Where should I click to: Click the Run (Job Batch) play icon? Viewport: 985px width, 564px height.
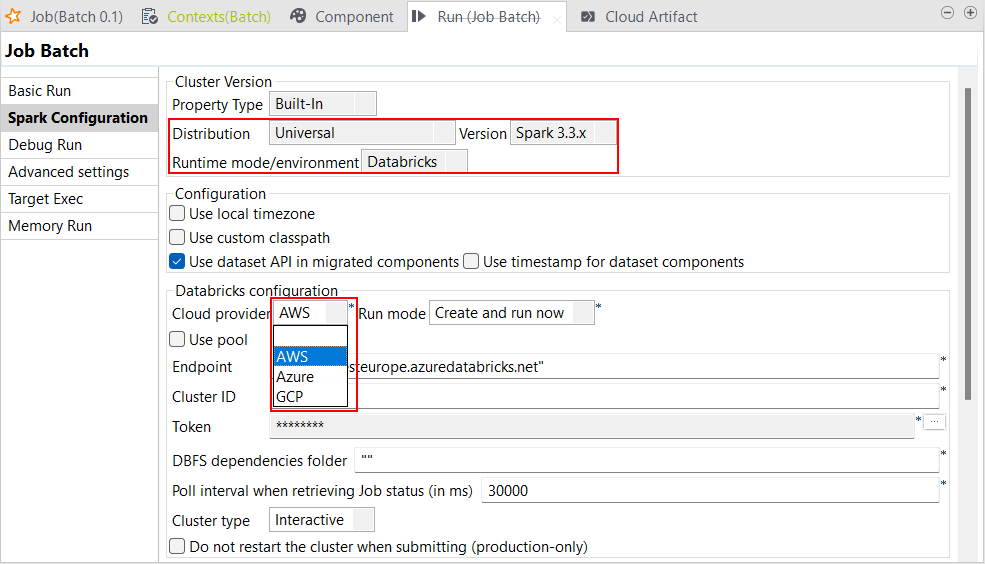(x=420, y=17)
